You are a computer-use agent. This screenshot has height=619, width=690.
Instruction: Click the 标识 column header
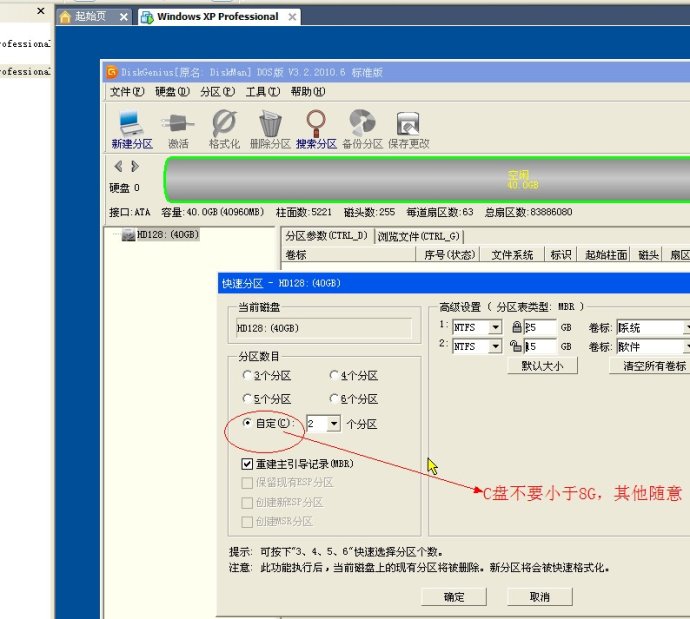tap(561, 255)
